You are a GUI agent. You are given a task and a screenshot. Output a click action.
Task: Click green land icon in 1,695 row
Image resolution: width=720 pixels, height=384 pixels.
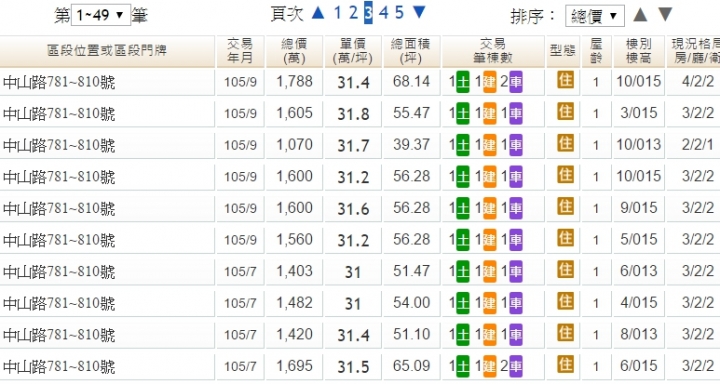point(463,367)
